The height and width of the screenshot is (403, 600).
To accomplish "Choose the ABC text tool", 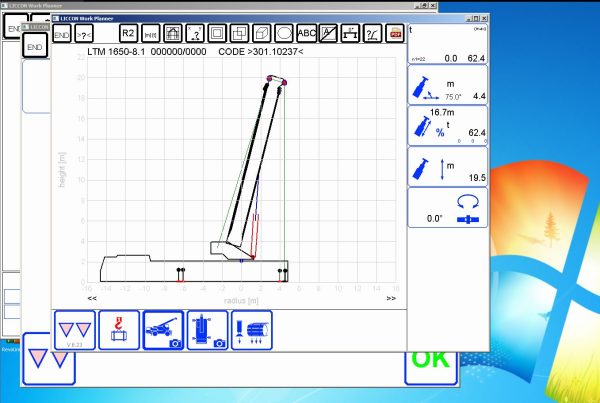I will point(306,34).
